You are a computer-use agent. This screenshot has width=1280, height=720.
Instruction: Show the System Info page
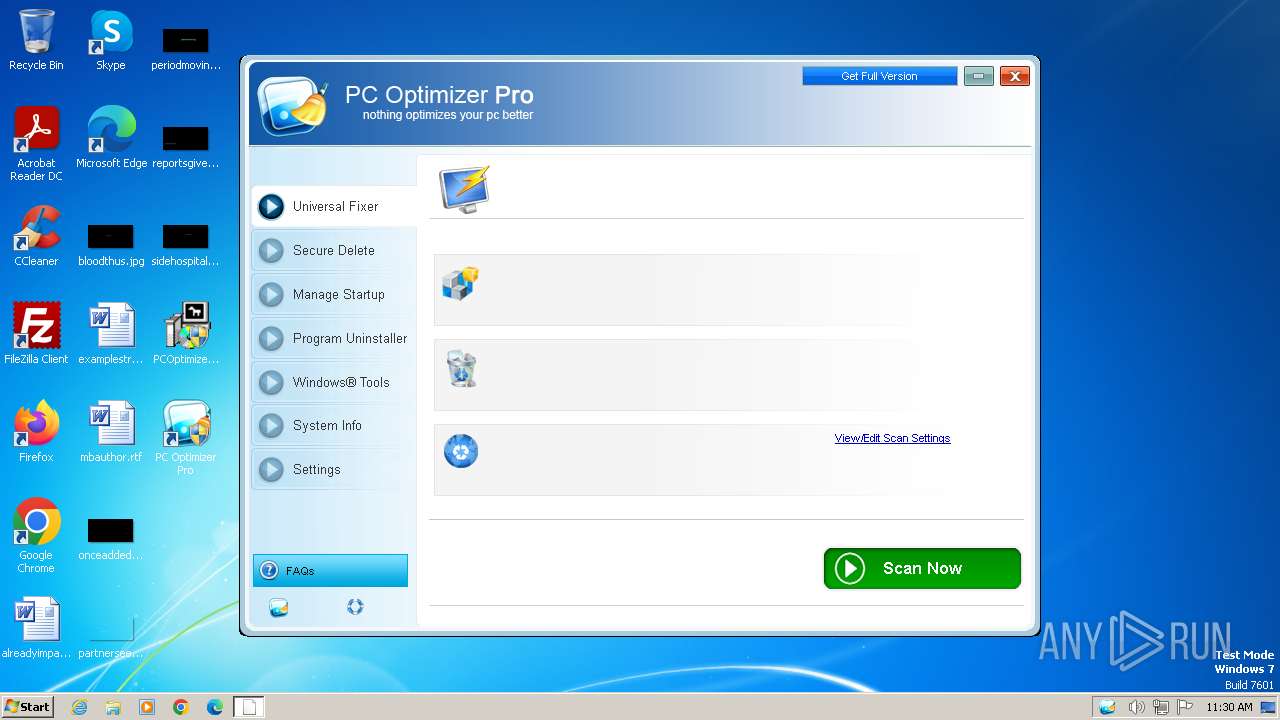[333, 425]
